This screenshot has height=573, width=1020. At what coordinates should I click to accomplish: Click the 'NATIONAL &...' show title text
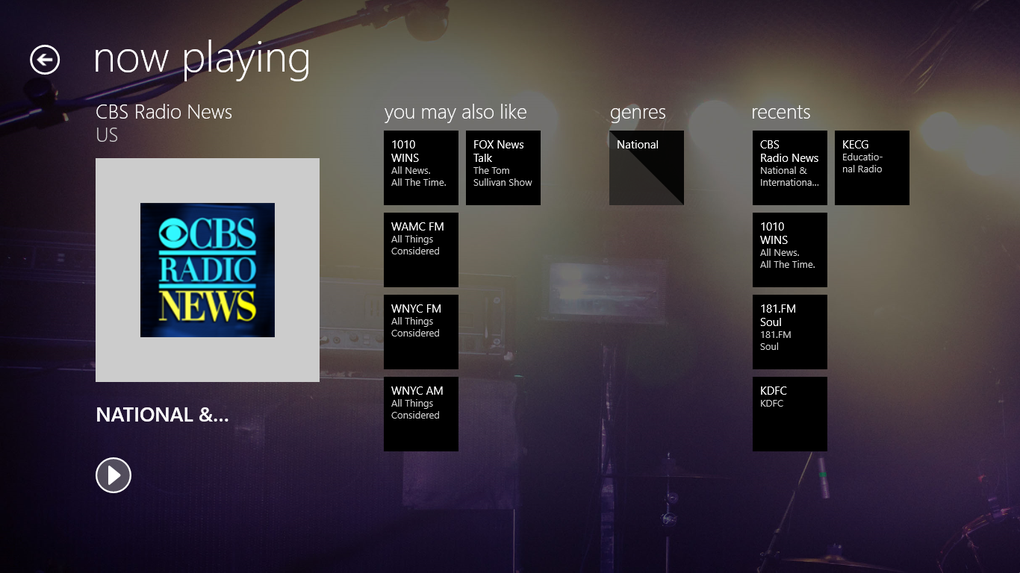point(162,415)
